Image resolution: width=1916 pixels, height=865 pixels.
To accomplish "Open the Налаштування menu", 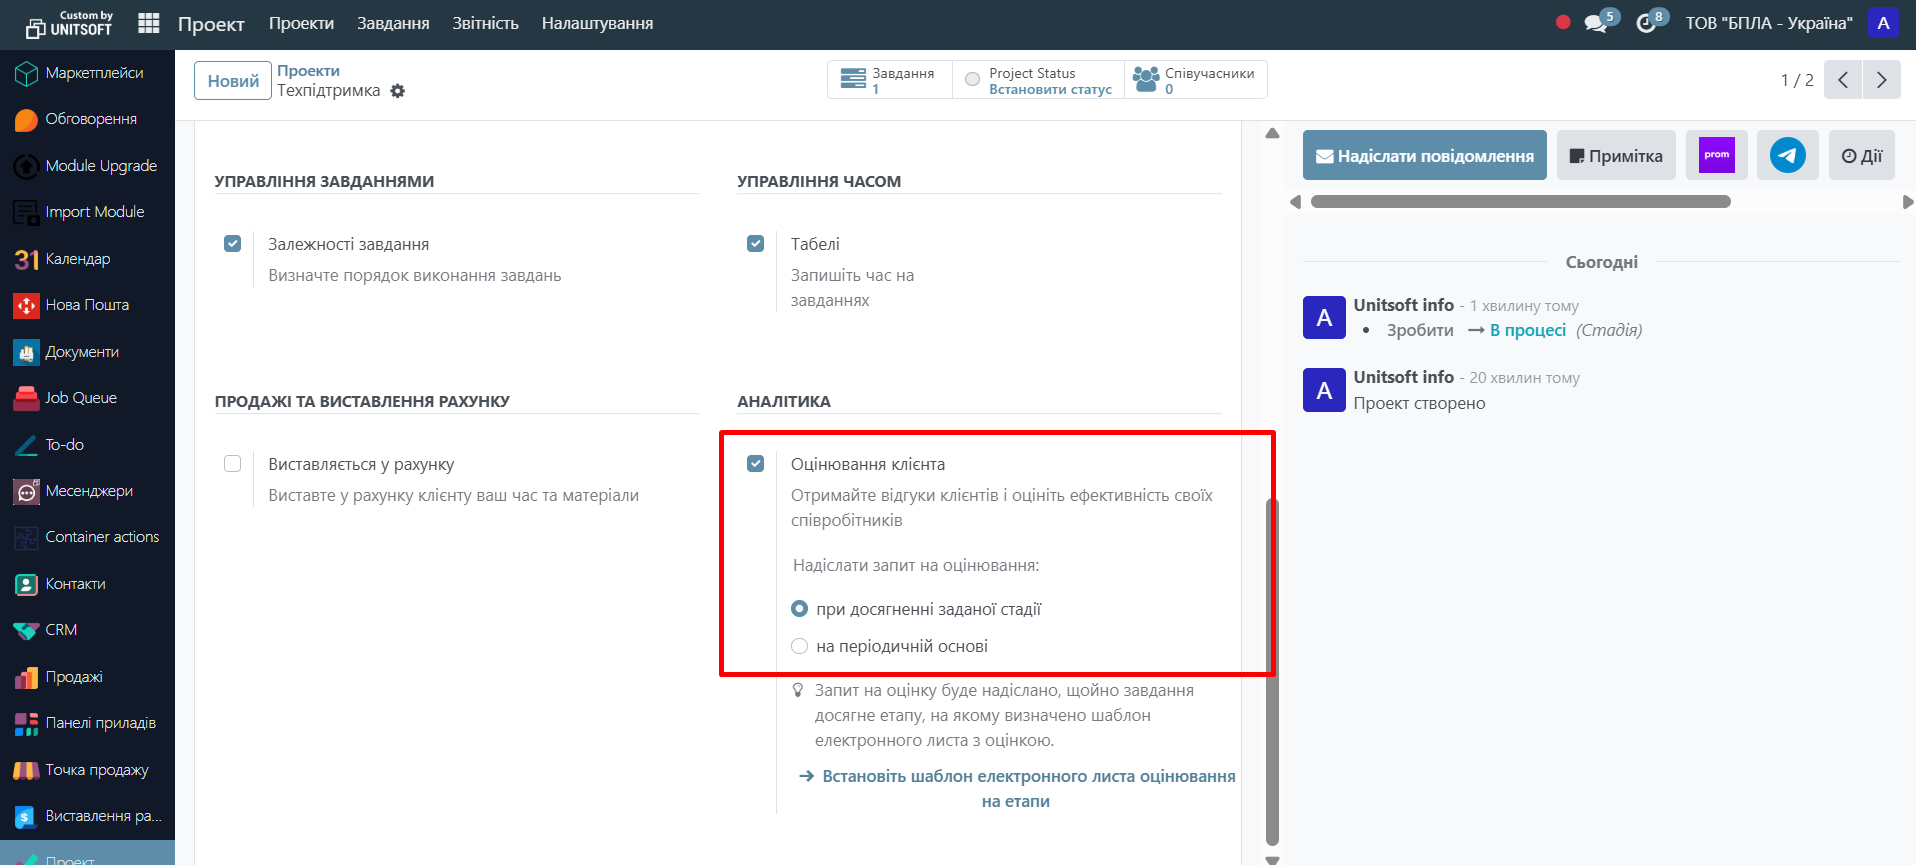I will tap(597, 23).
